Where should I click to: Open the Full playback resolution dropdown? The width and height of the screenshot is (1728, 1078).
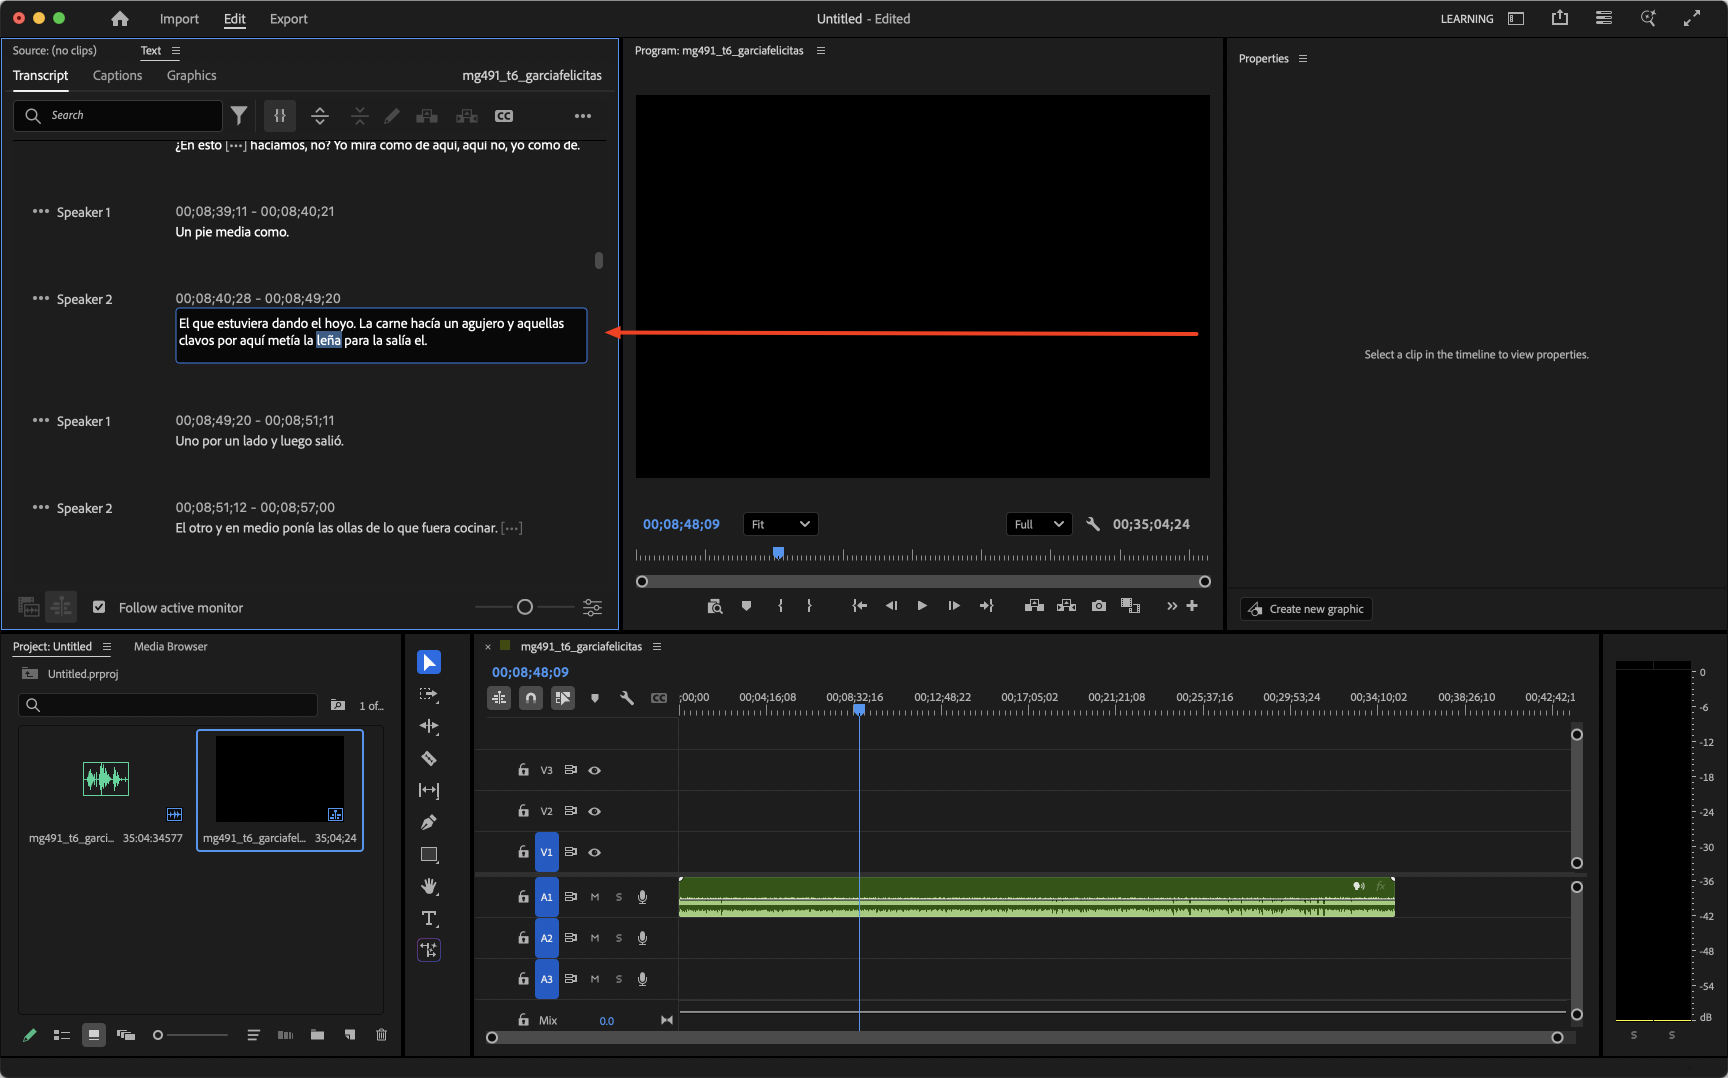click(x=1038, y=524)
